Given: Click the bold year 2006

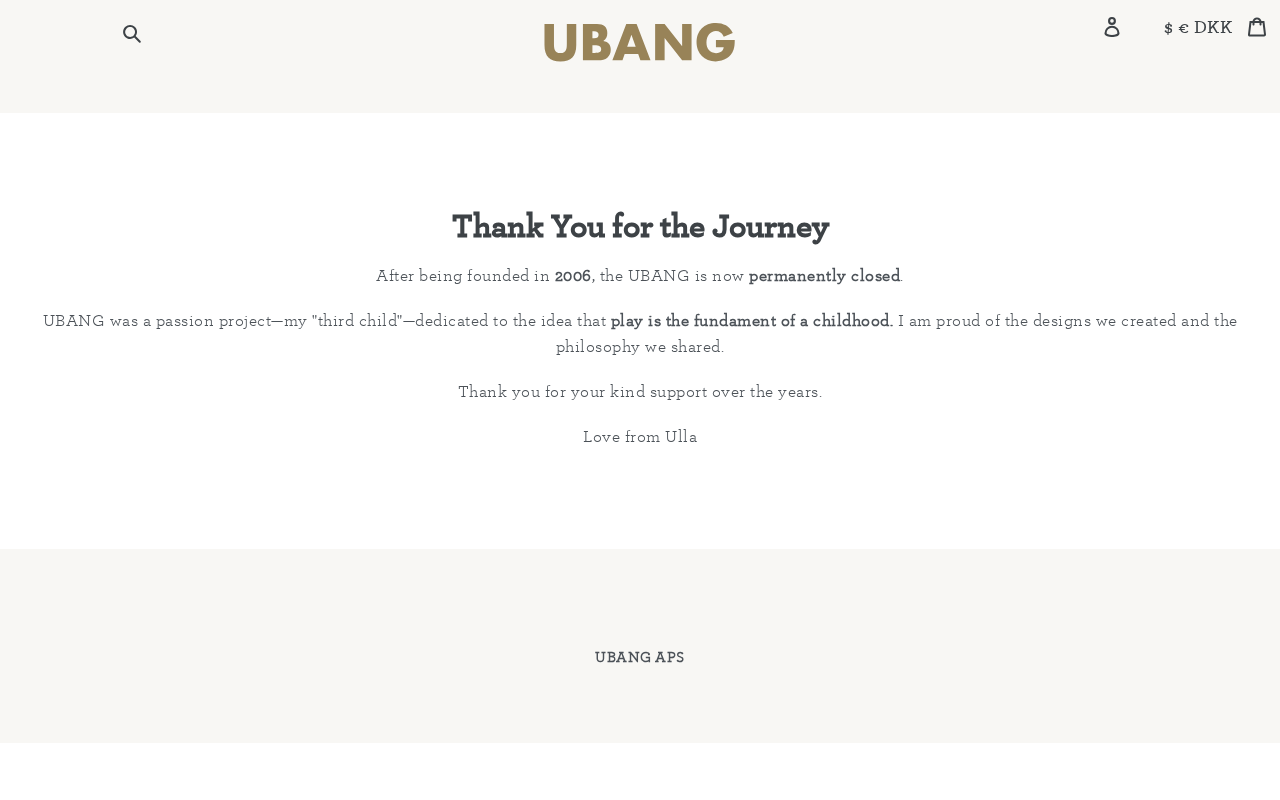Looking at the screenshot, I should [572, 276].
